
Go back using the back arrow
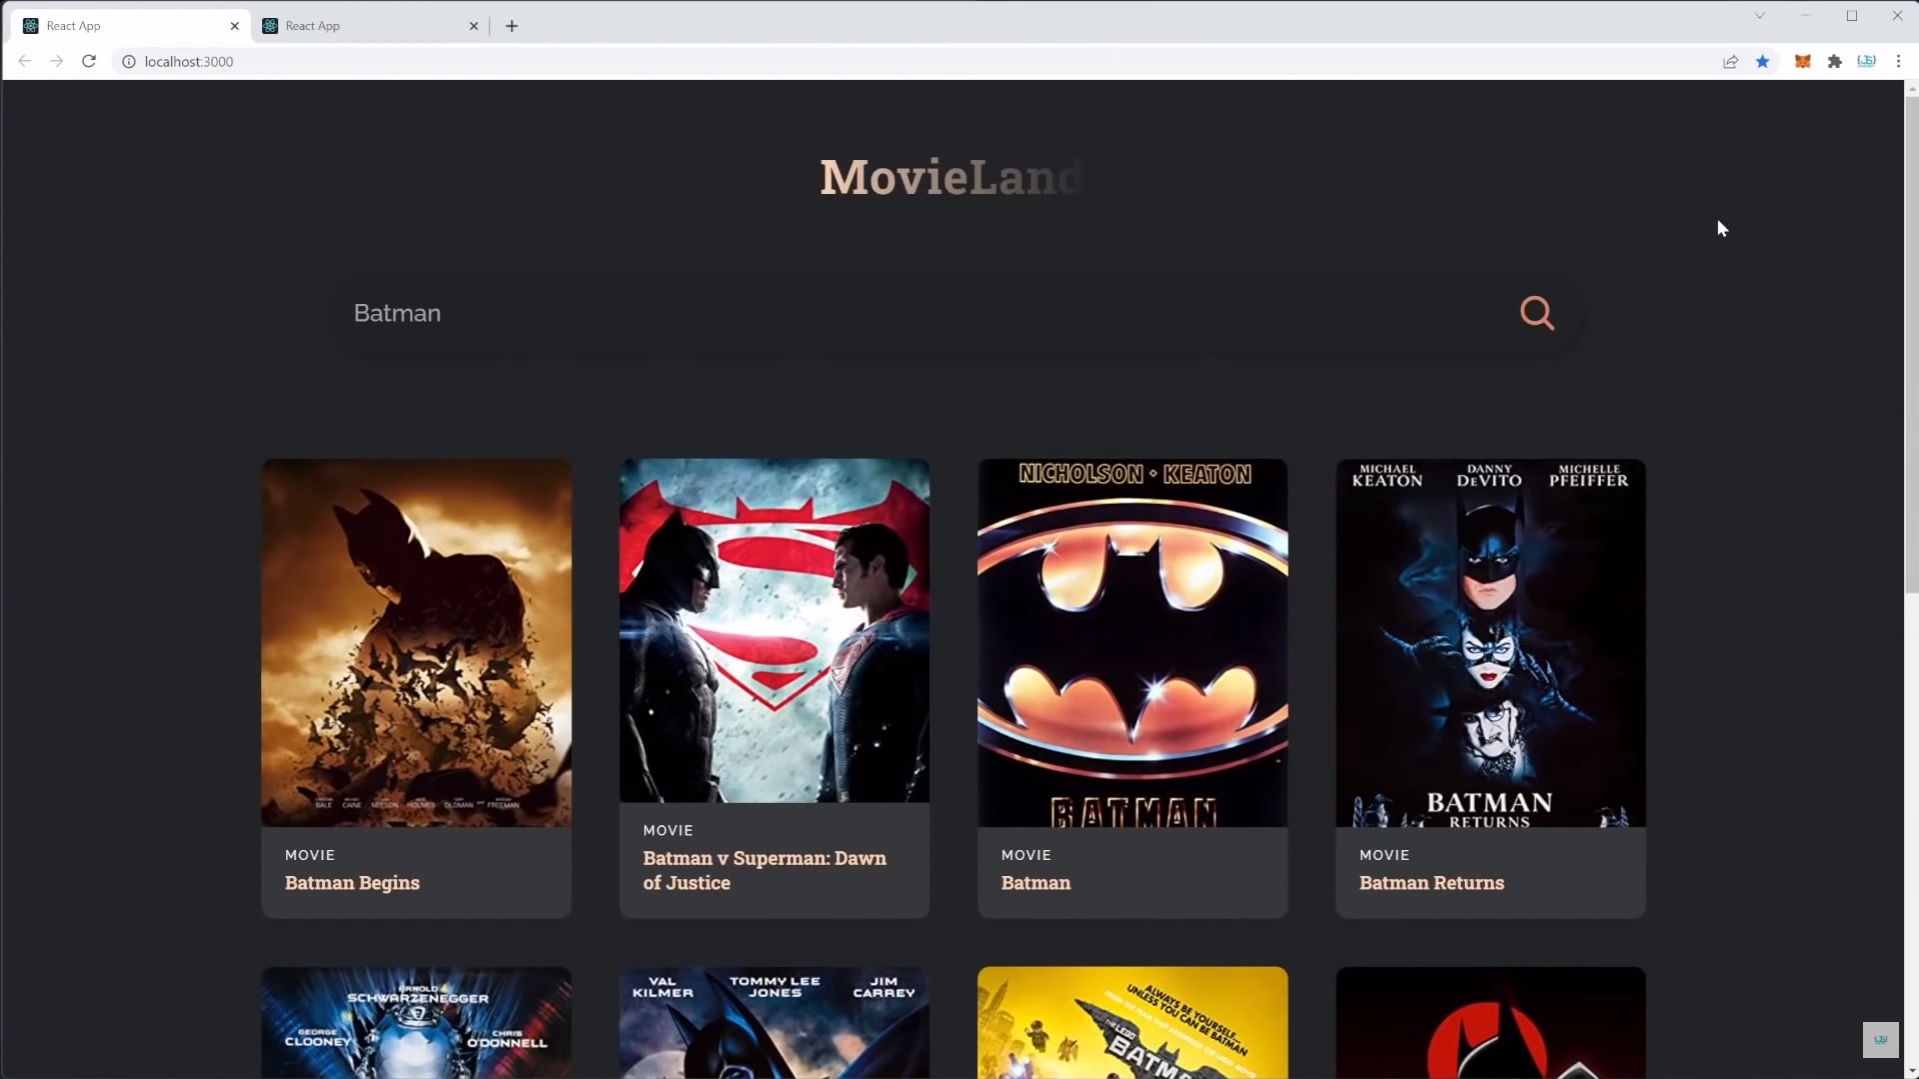(25, 61)
